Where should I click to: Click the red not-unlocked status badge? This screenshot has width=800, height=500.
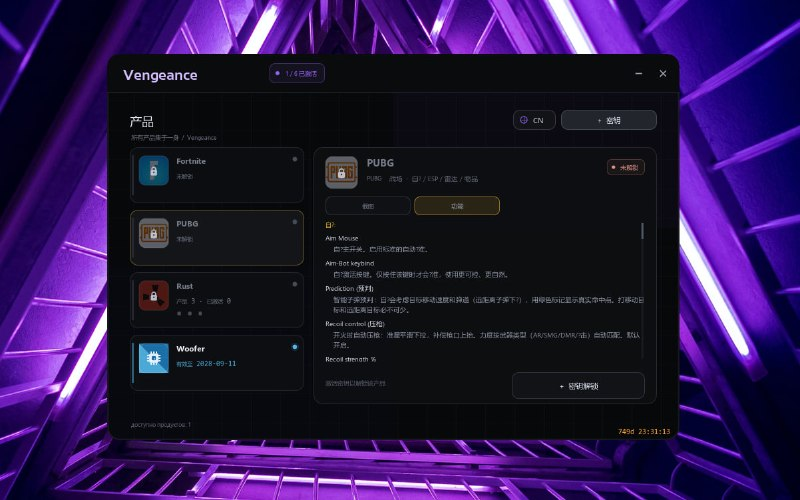click(626, 167)
